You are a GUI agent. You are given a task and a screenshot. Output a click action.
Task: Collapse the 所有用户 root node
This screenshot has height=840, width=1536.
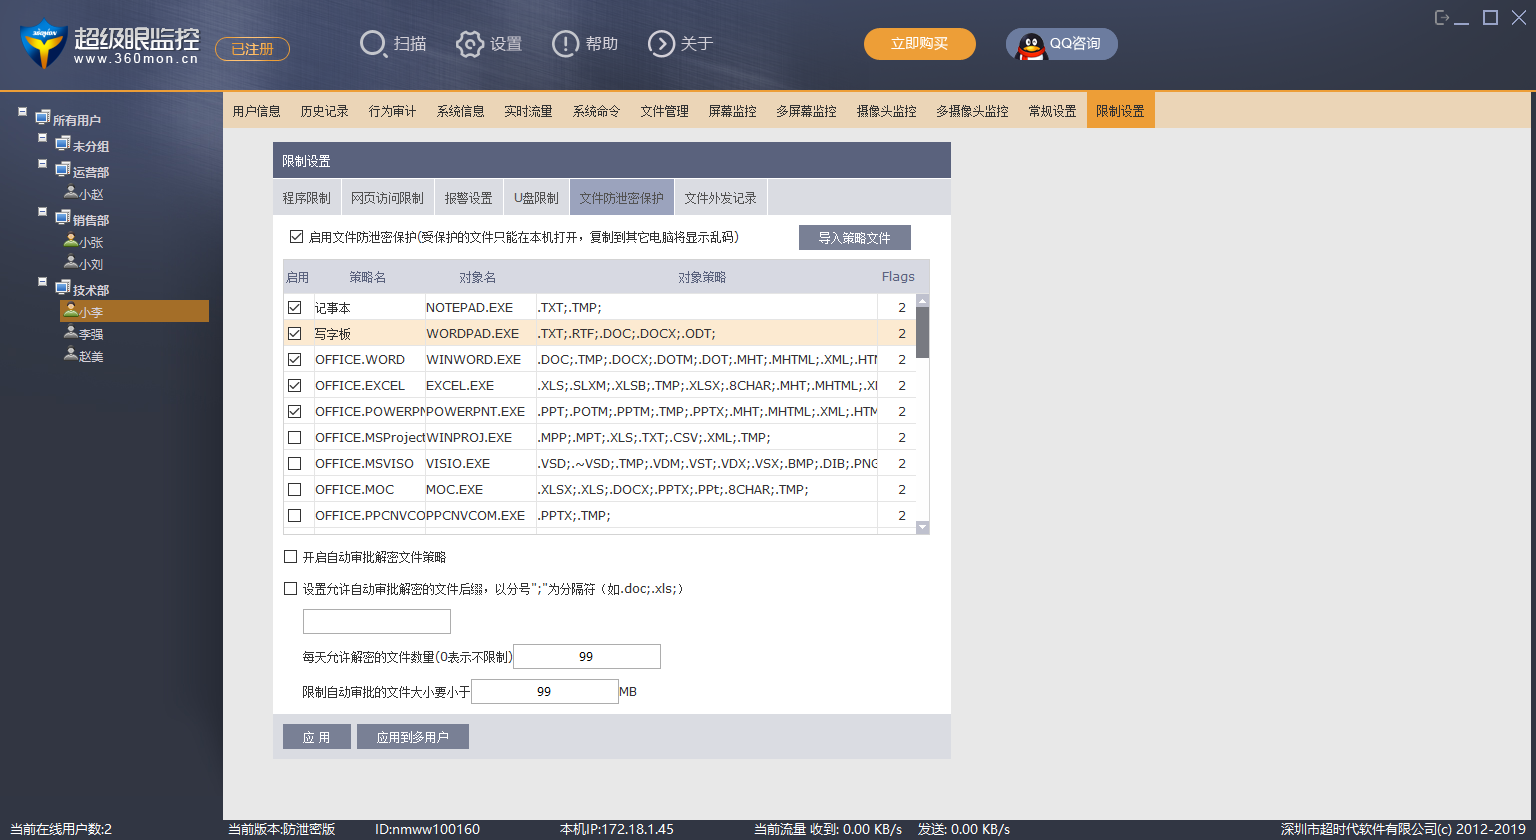click(23, 112)
